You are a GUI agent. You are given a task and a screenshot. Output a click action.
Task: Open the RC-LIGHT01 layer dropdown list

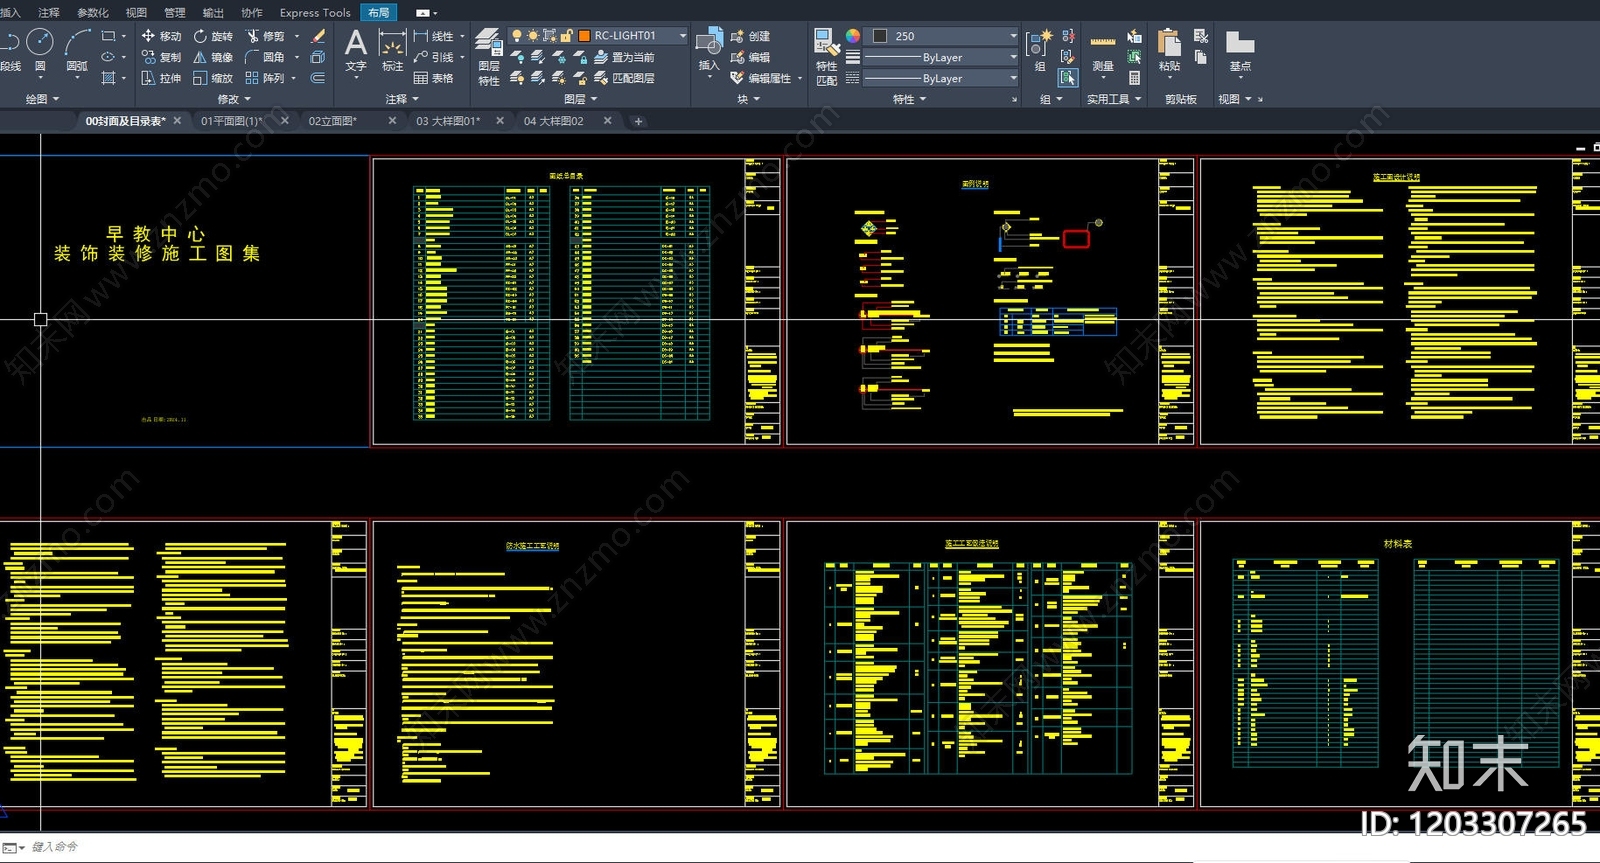pos(683,36)
